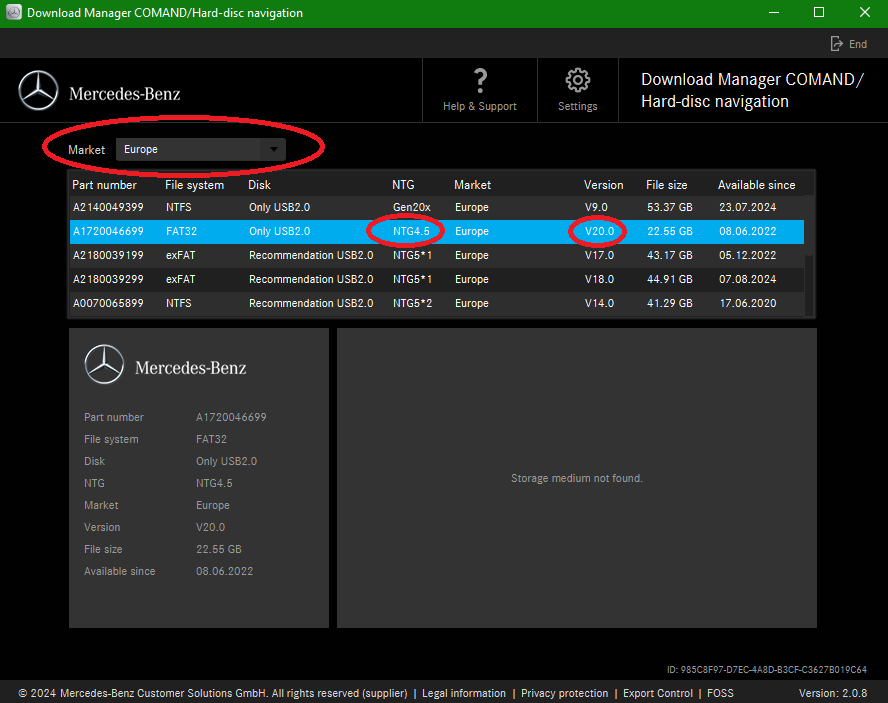Open Help & Support question mark icon
This screenshot has height=703, width=888.
480,81
